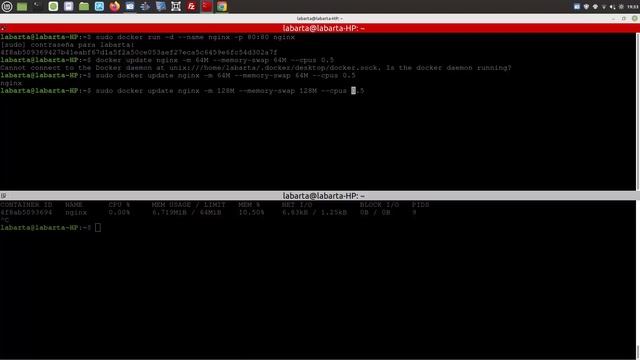Click the bottom pane shell prompt cursor
The height and width of the screenshot is (360, 640).
[98, 227]
